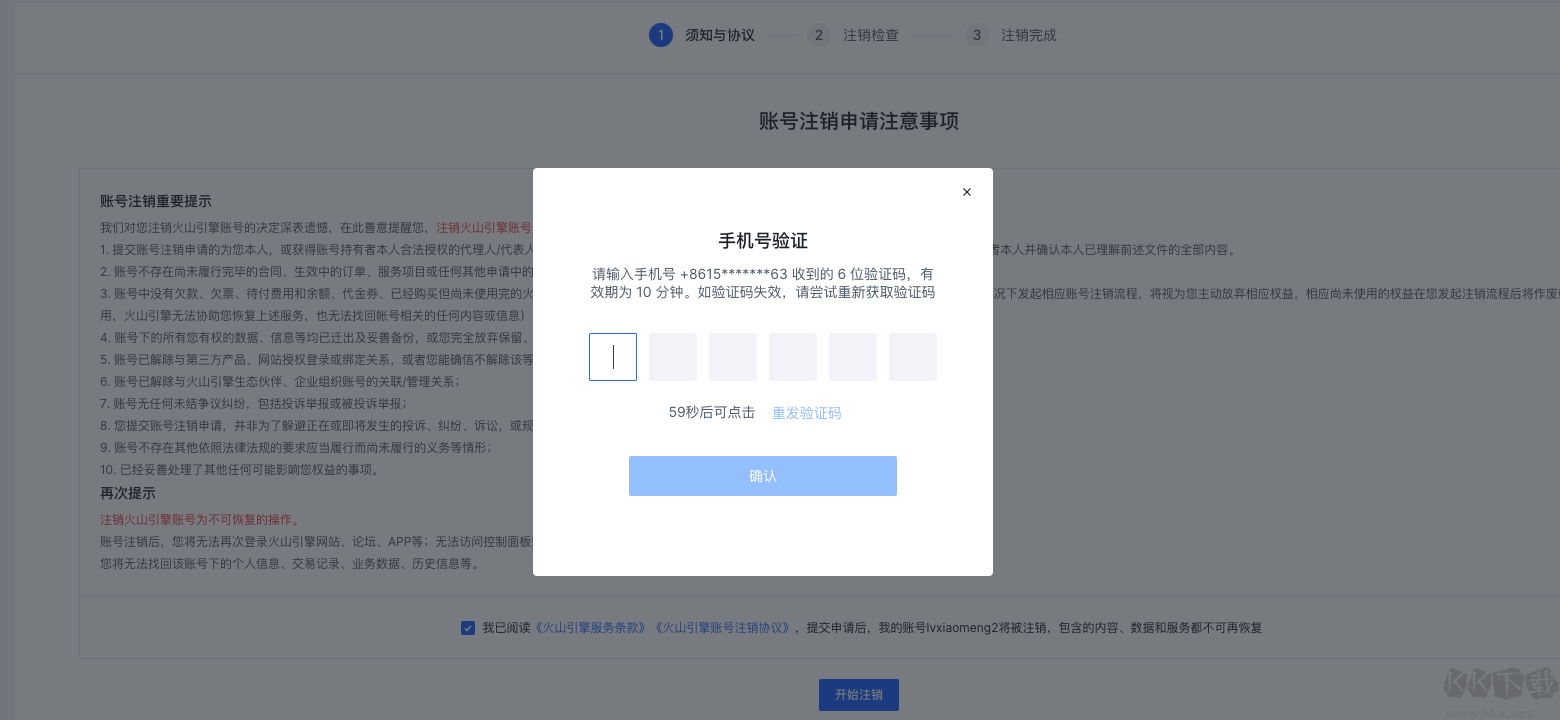This screenshot has width=1560, height=720.
Task: Re-enable the agreement confirmation checkbox
Action: [467, 627]
